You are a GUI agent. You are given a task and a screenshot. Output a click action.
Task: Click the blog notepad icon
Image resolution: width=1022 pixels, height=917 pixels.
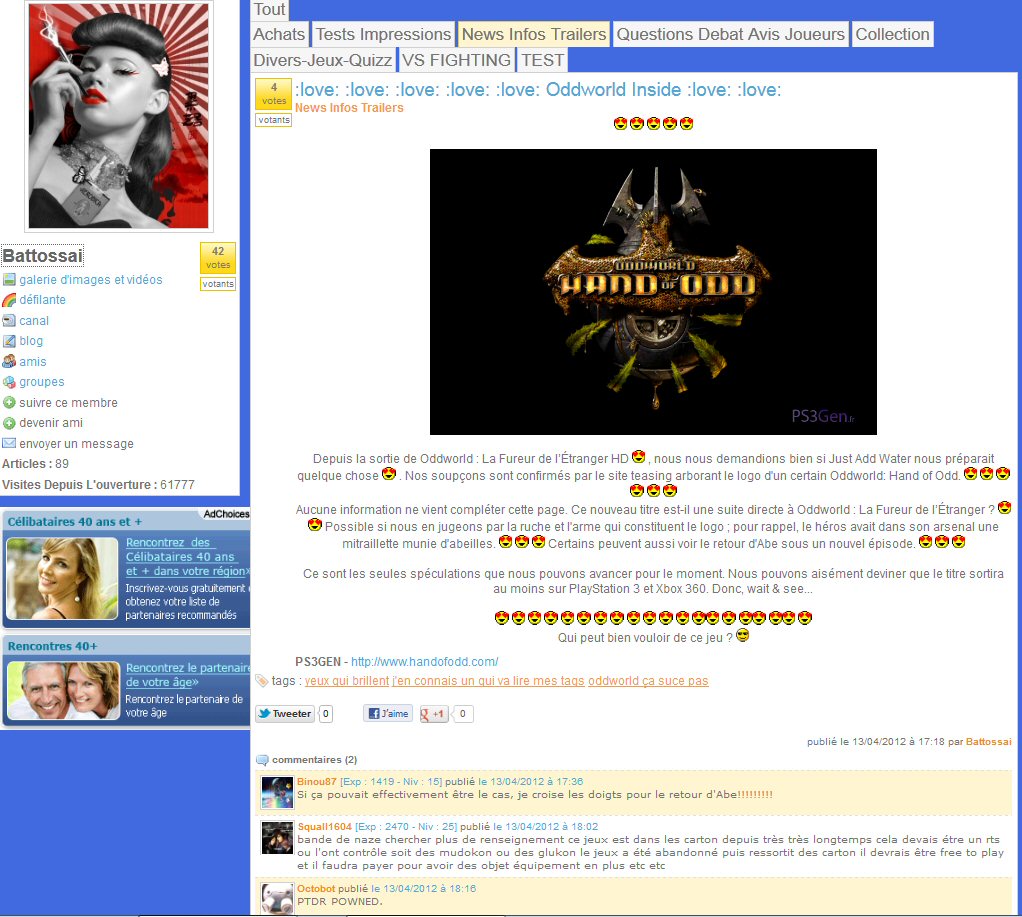pos(9,341)
